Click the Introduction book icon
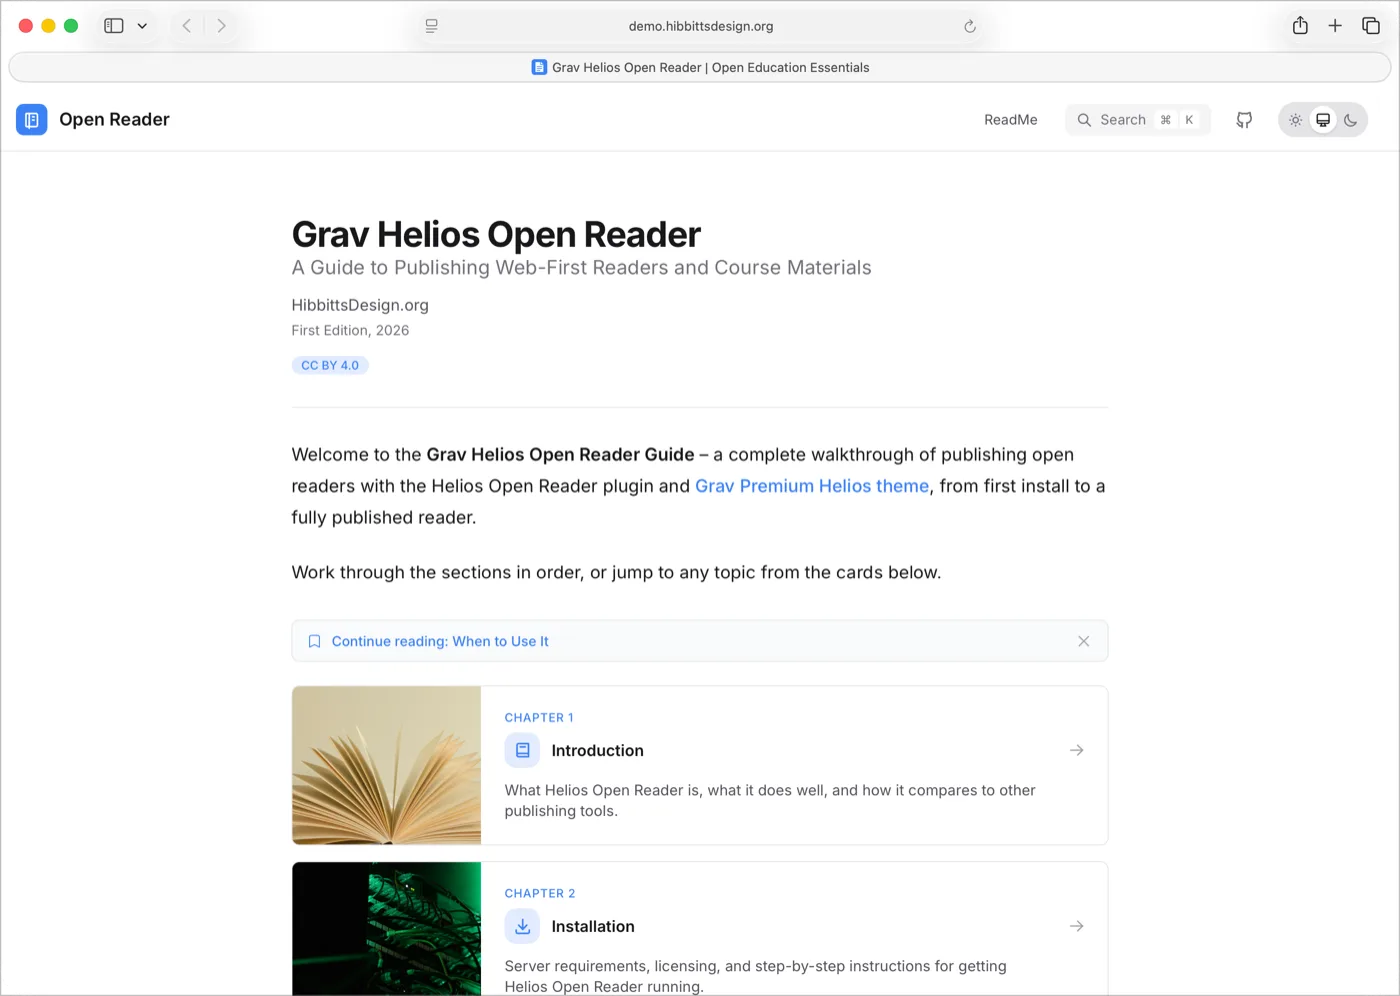Screen dimensions: 1400x996 click(522, 750)
